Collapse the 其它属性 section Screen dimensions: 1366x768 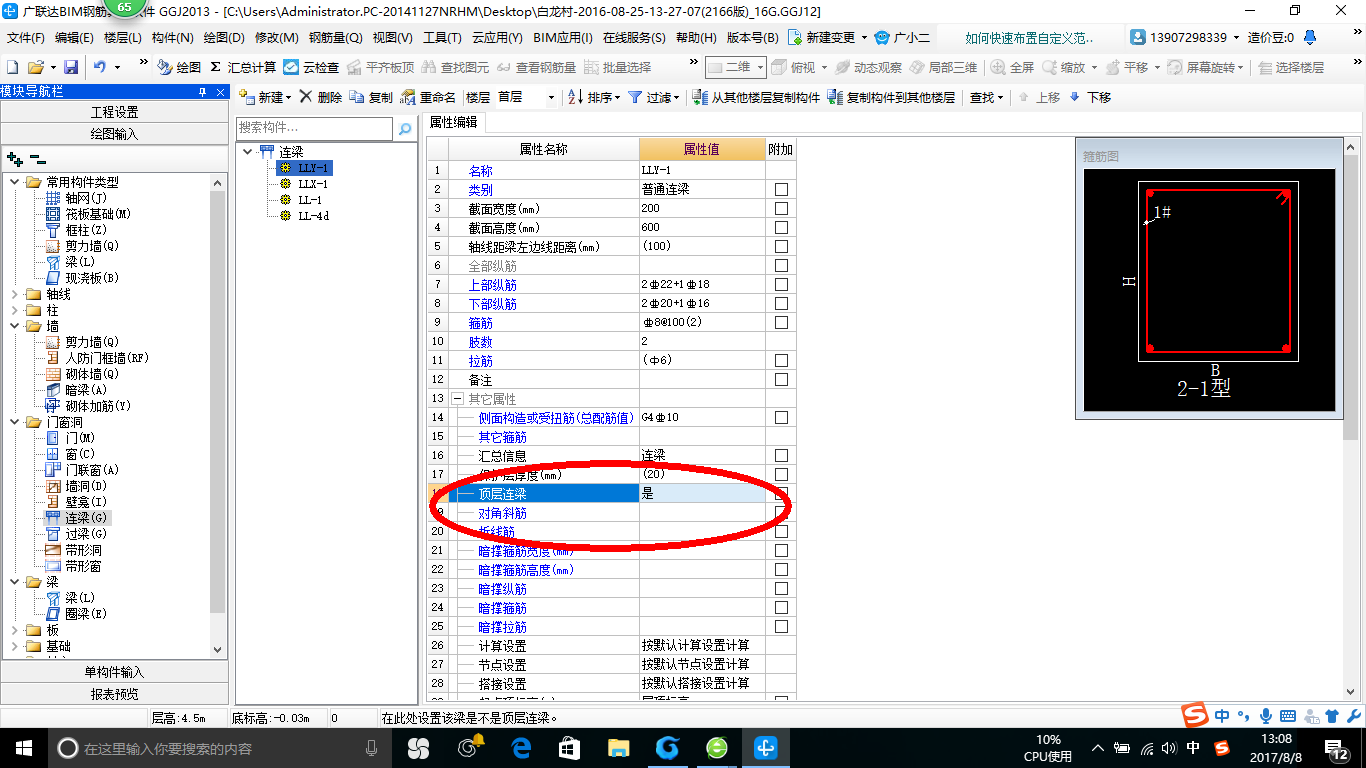click(x=457, y=398)
